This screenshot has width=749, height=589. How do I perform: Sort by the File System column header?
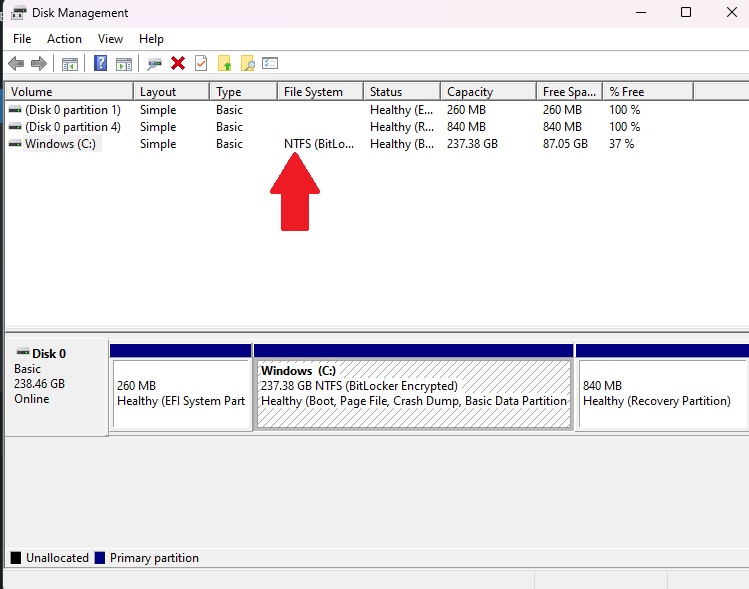coord(321,91)
